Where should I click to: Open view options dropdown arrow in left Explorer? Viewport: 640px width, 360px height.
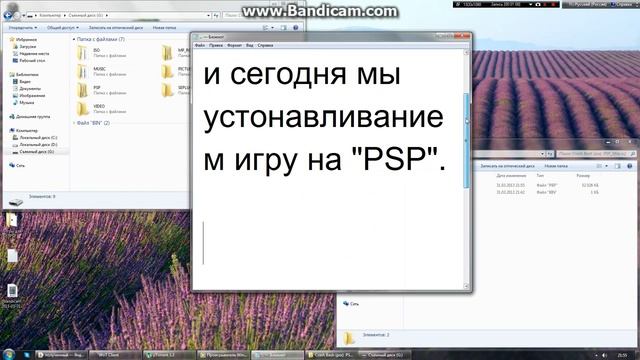tap(272, 28)
